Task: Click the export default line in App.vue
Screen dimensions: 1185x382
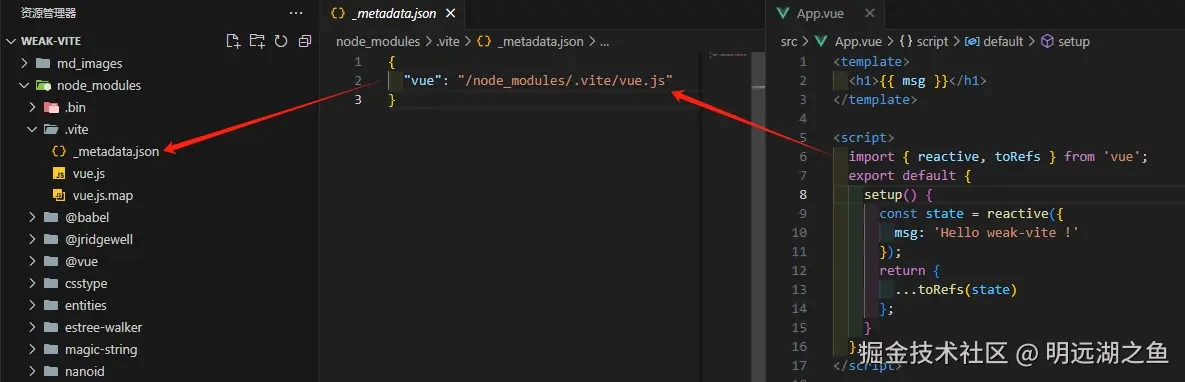Action: pyautogui.click(x=909, y=175)
